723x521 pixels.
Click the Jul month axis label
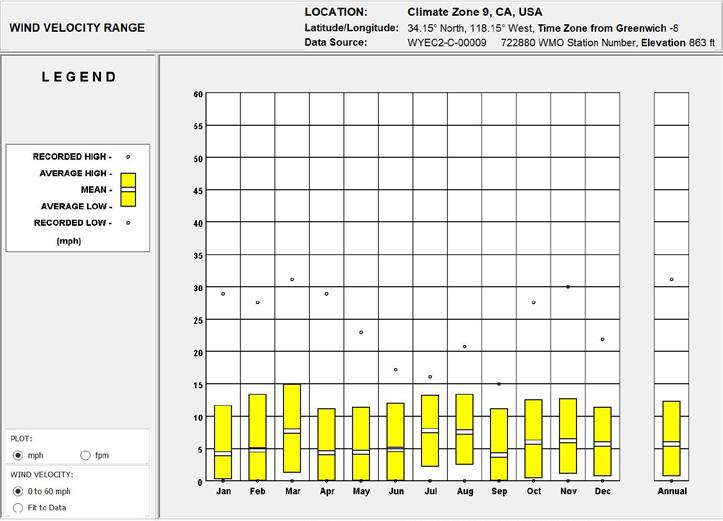click(430, 491)
